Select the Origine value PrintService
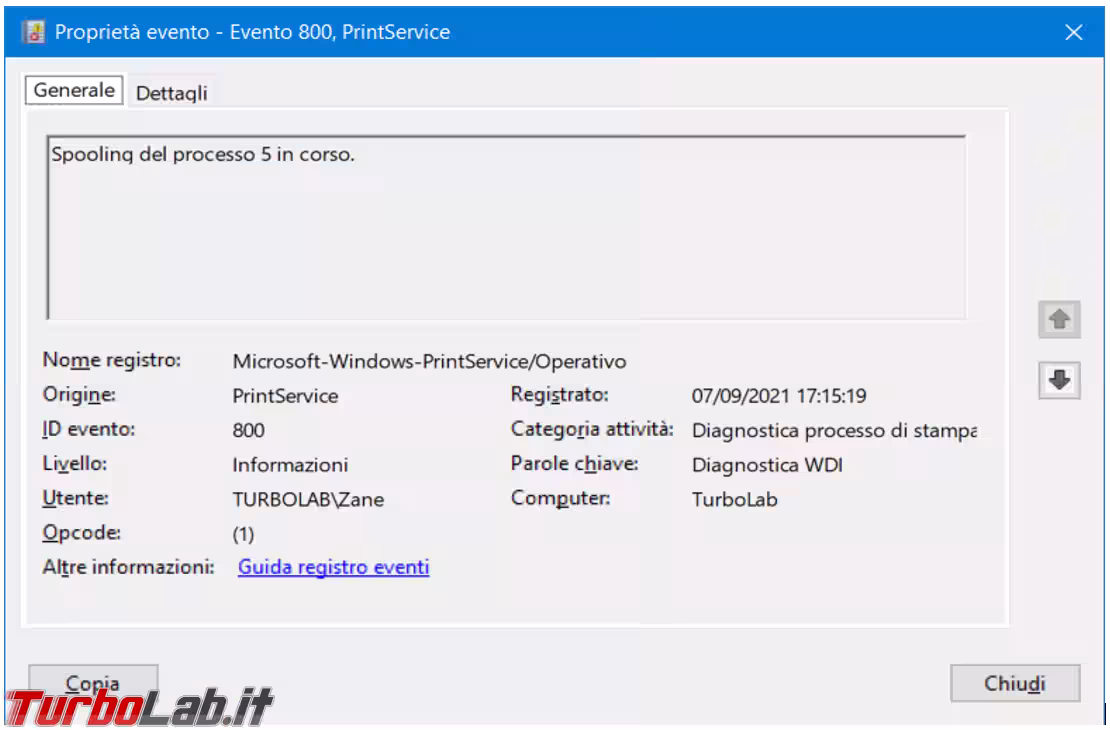The image size is (1110, 730). [x=285, y=396]
